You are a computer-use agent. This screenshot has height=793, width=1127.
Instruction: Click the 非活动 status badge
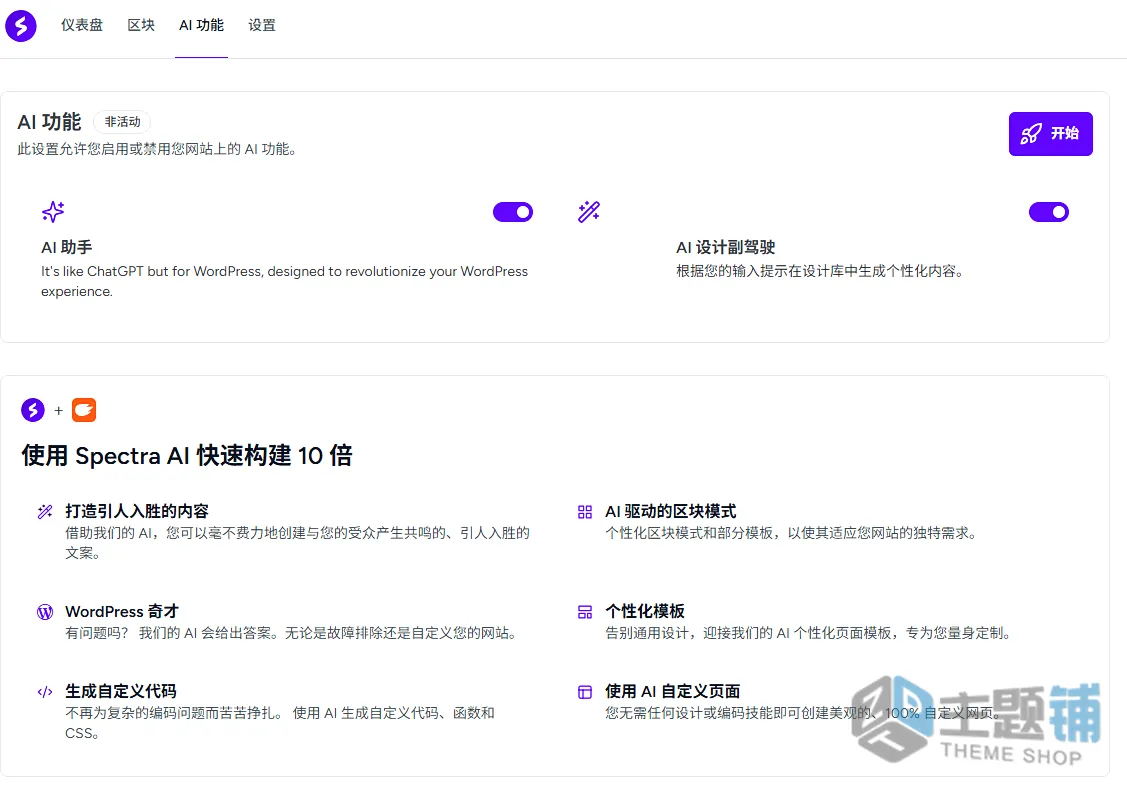coord(122,122)
